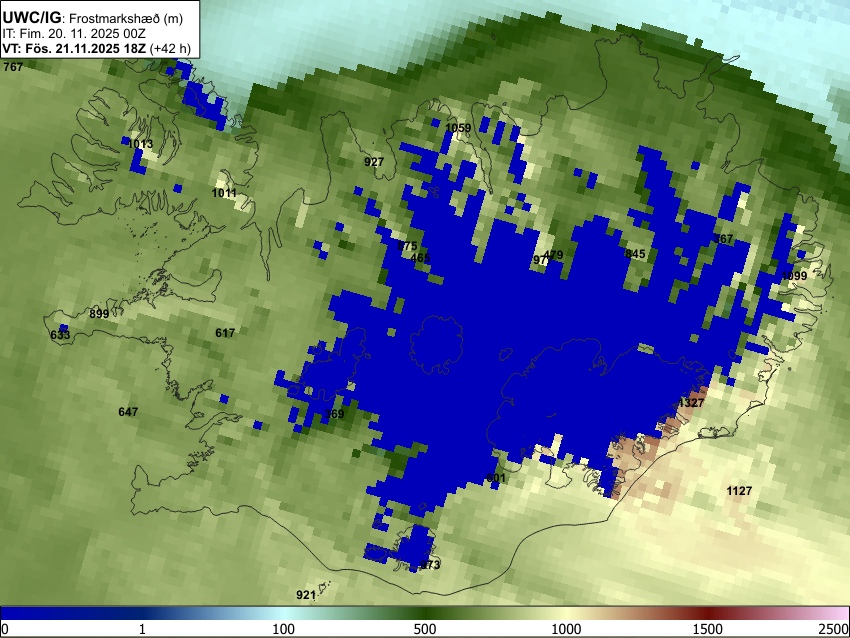Click the 'VT: Fös. 21.11.2025 18Z (+42 h)' line
This screenshot has height=638, width=850.
(x=96, y=48)
